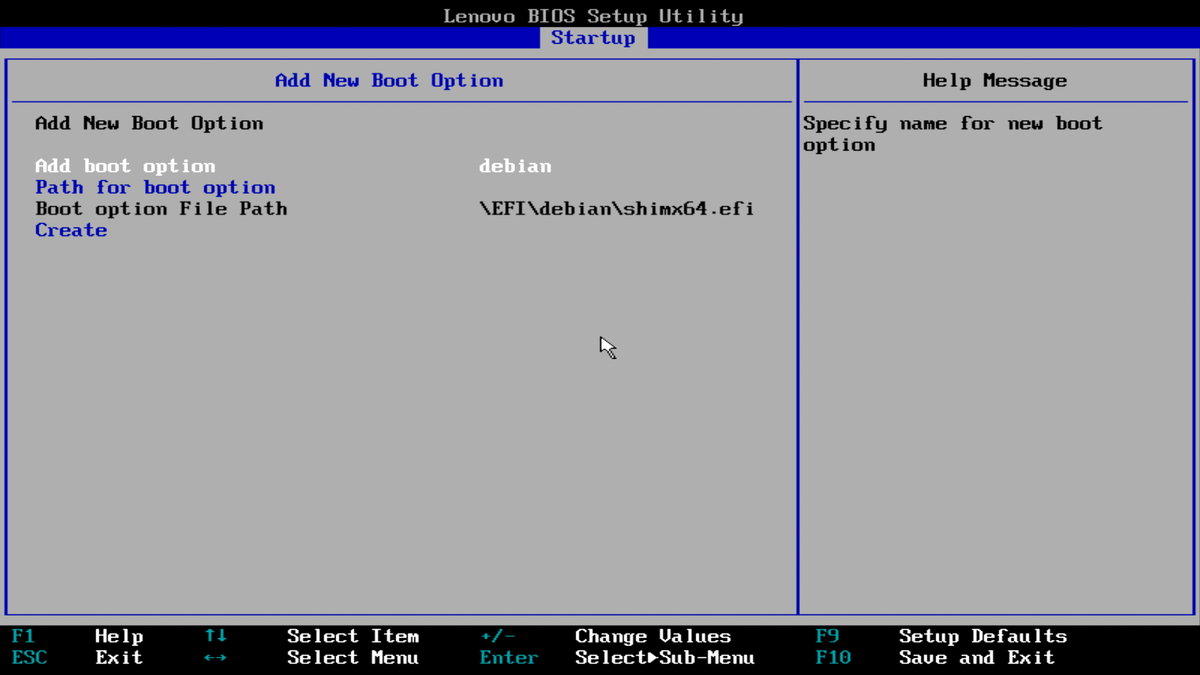
Task: Click the Lenovo BIOS Setup Utility title
Action: [593, 16]
